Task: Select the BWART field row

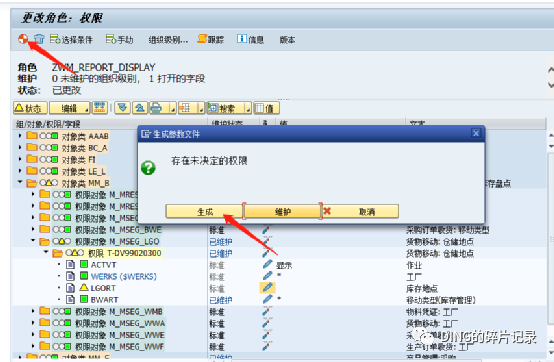Action: 104,300
